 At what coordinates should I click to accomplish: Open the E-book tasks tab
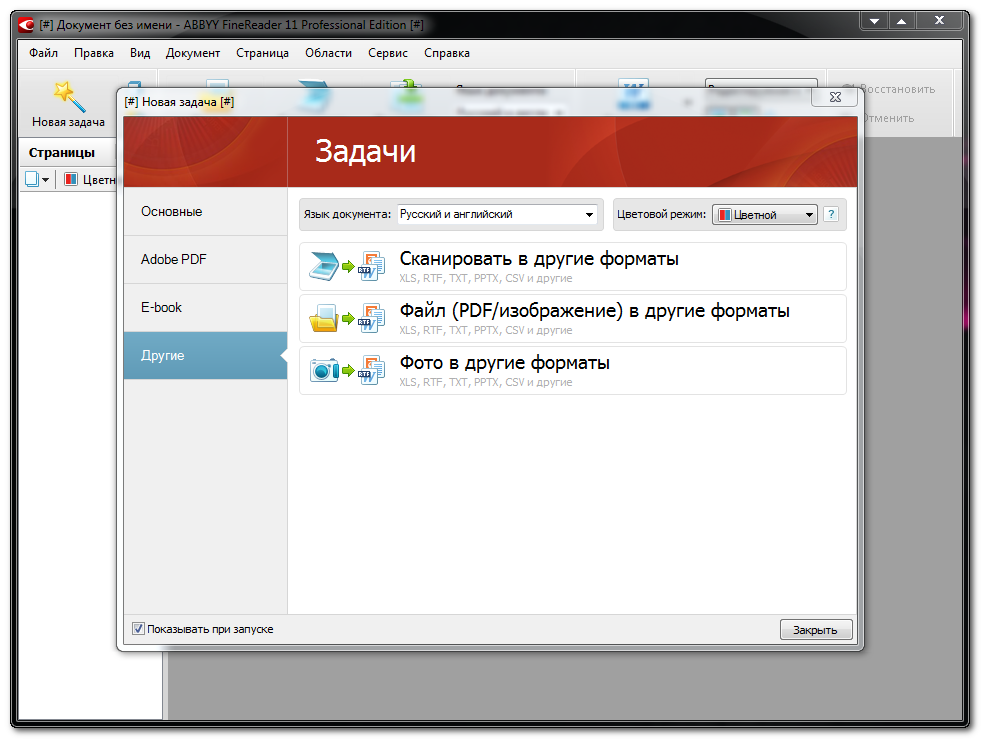coord(162,307)
